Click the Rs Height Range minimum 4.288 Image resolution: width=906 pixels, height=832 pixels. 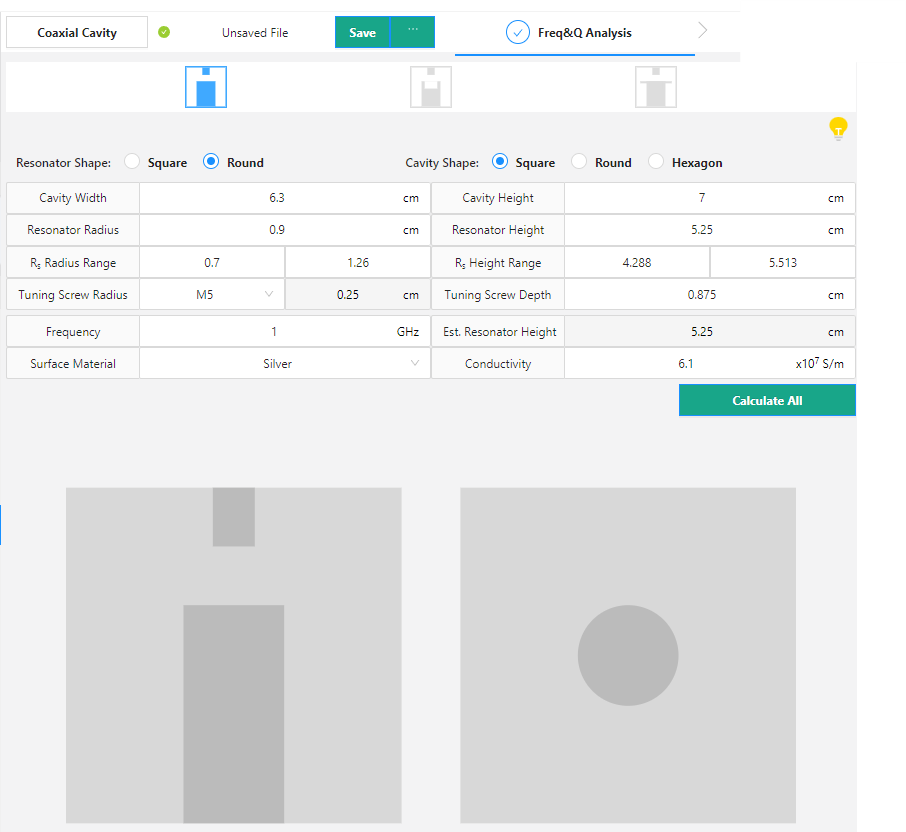pyautogui.click(x=637, y=262)
